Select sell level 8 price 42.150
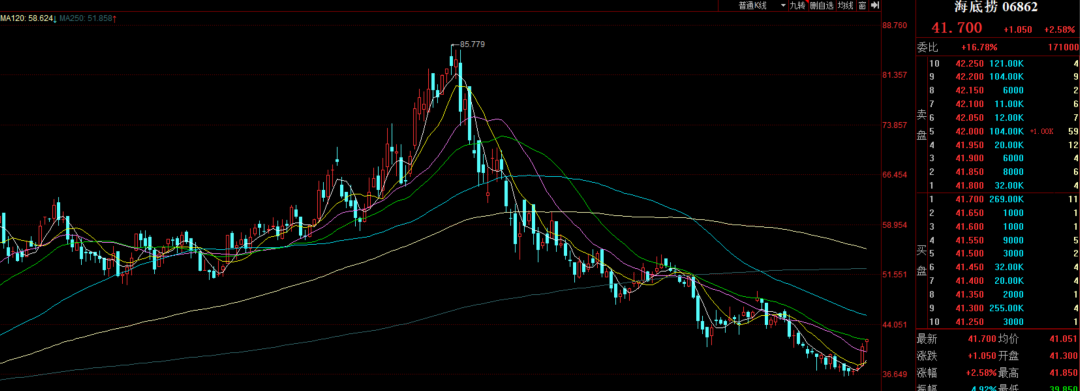The image size is (1080, 391). (x=969, y=90)
